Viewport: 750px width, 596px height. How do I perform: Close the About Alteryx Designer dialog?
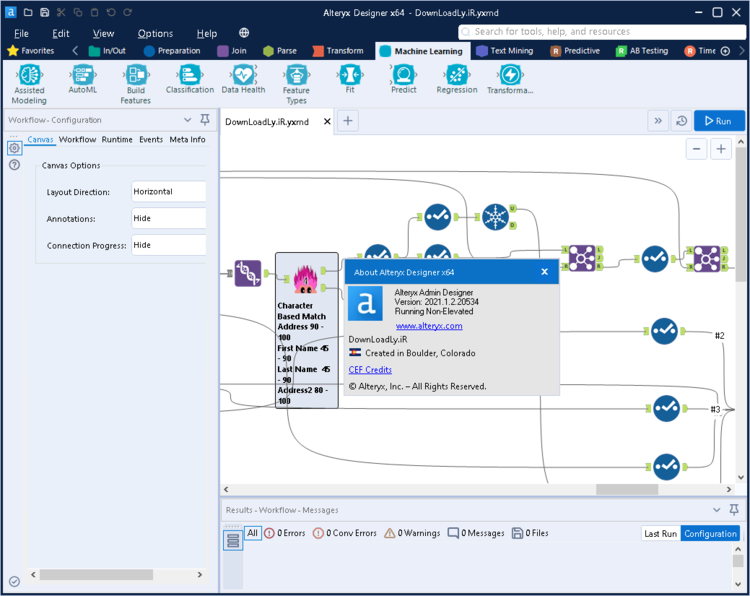[x=544, y=272]
